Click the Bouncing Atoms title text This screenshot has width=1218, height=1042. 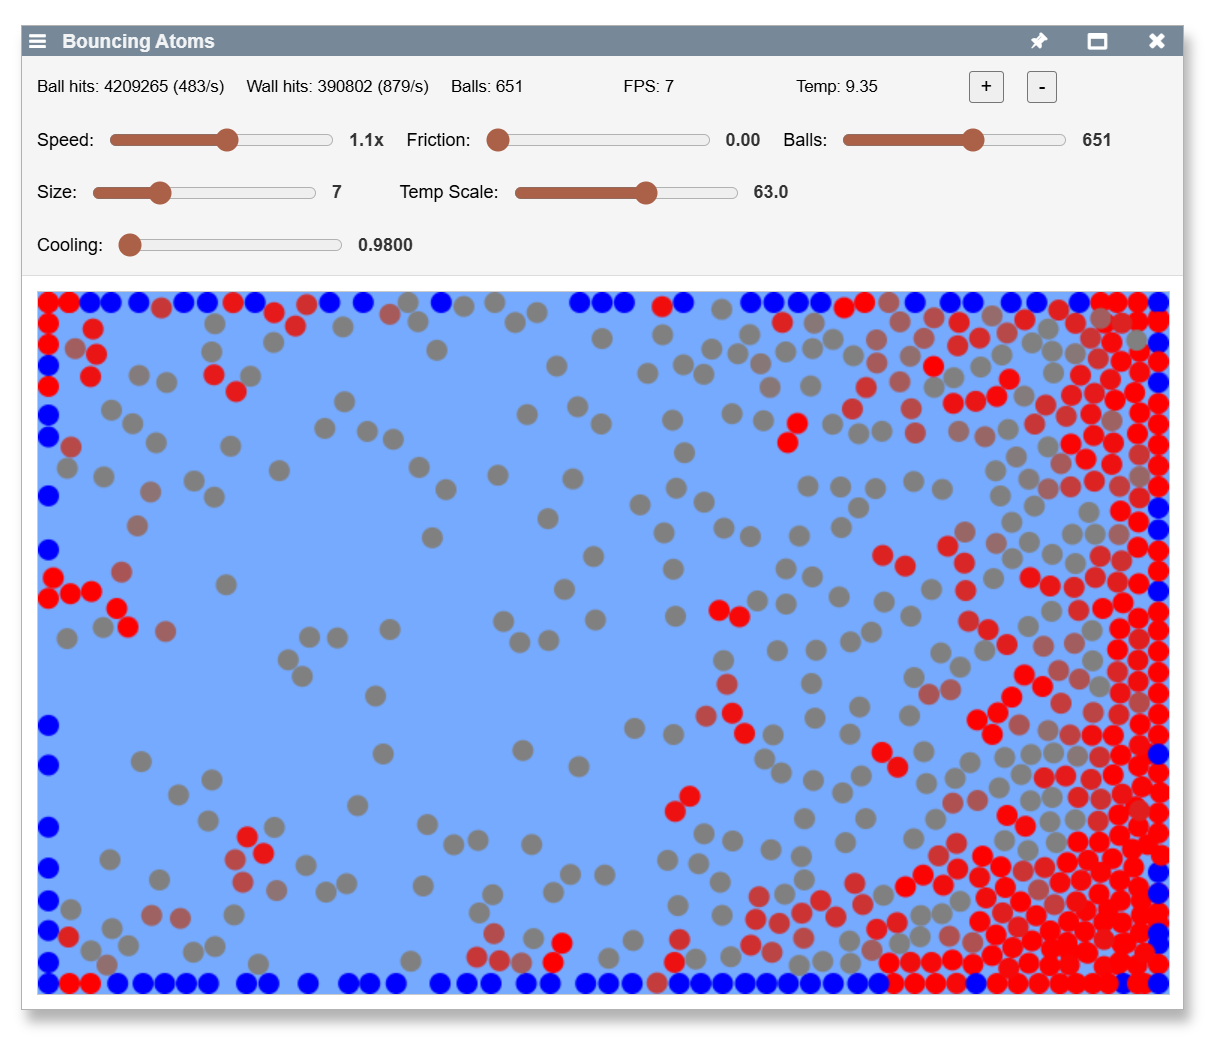click(138, 41)
